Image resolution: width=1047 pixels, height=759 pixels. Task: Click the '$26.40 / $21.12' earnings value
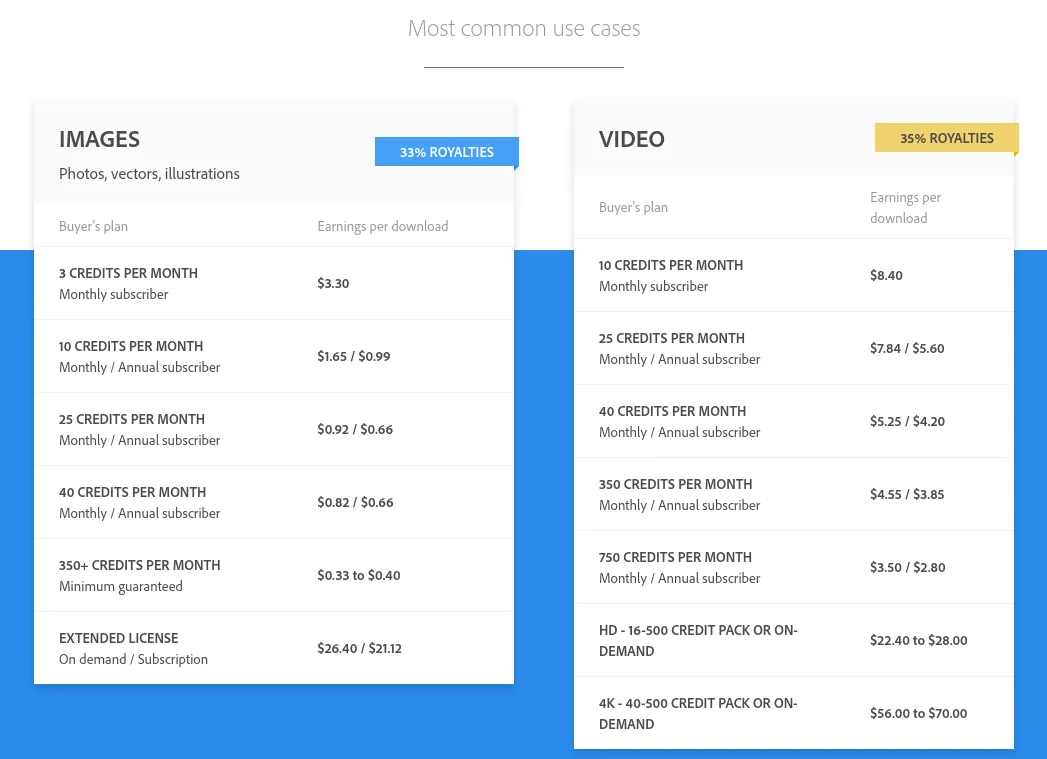click(359, 648)
